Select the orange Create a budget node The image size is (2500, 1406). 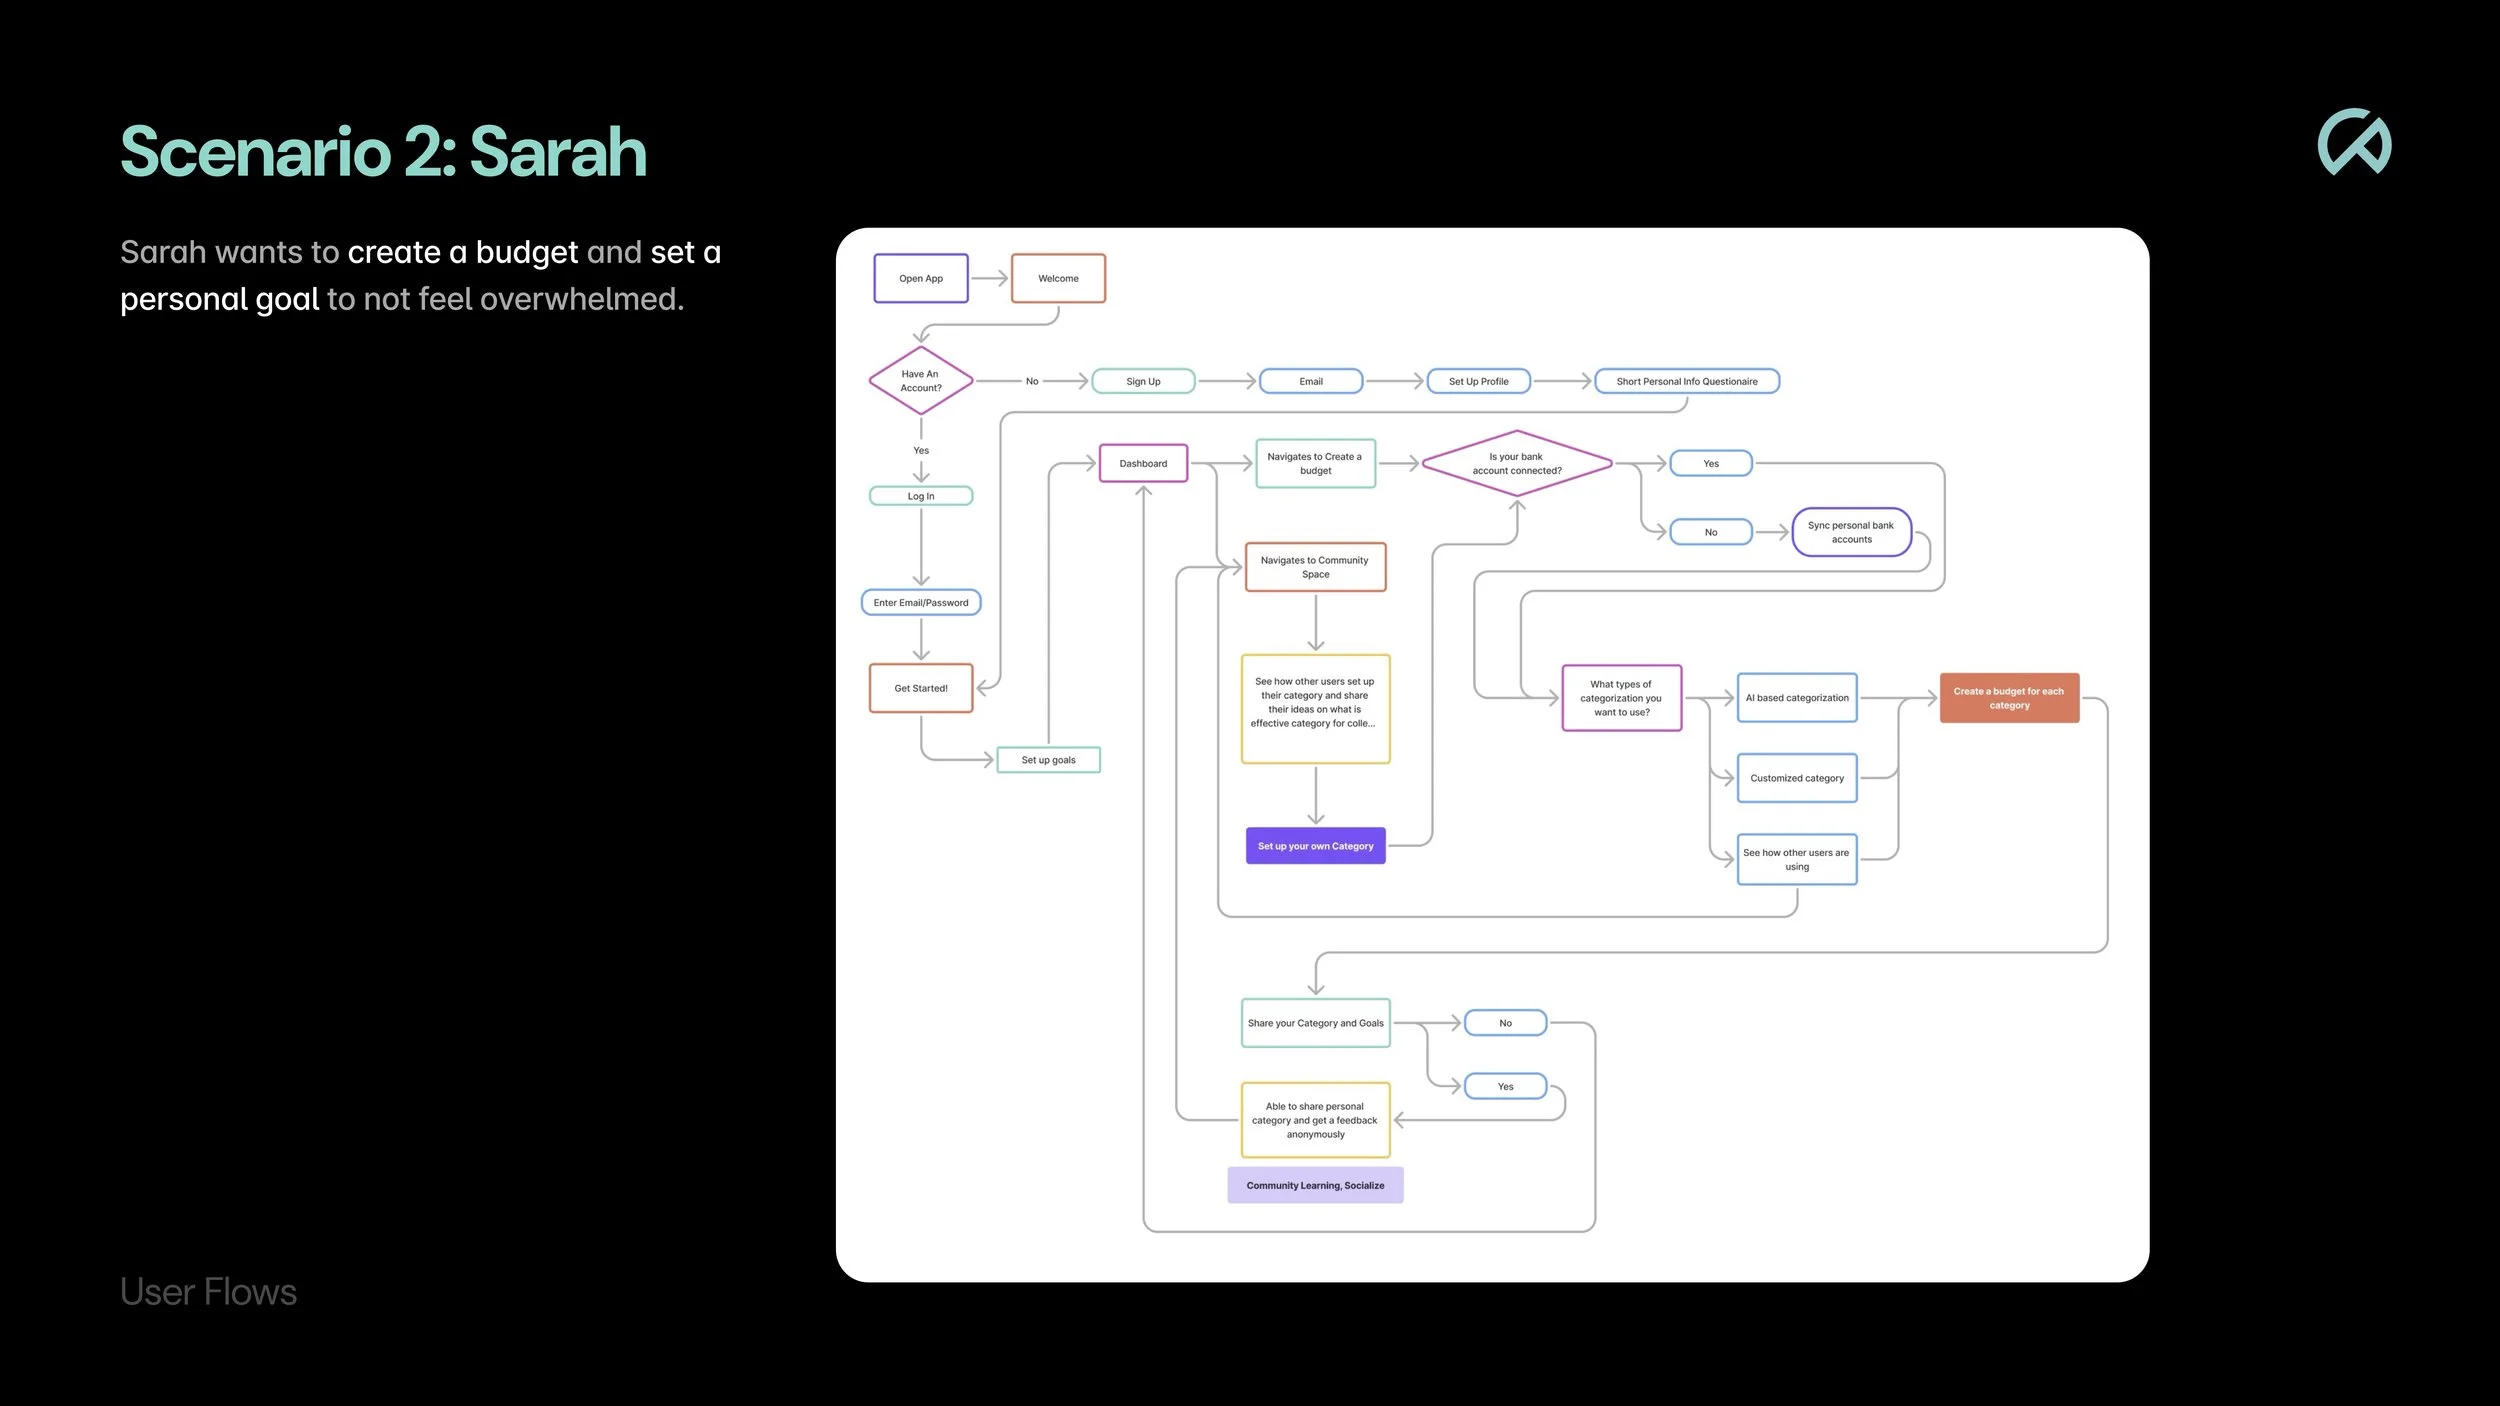2009,698
